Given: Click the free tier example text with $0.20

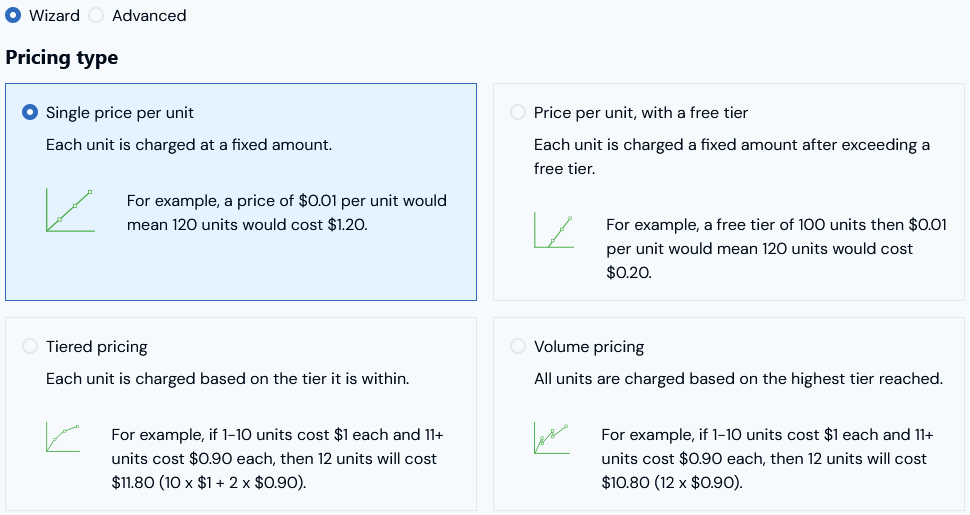Looking at the screenshot, I should [x=776, y=249].
